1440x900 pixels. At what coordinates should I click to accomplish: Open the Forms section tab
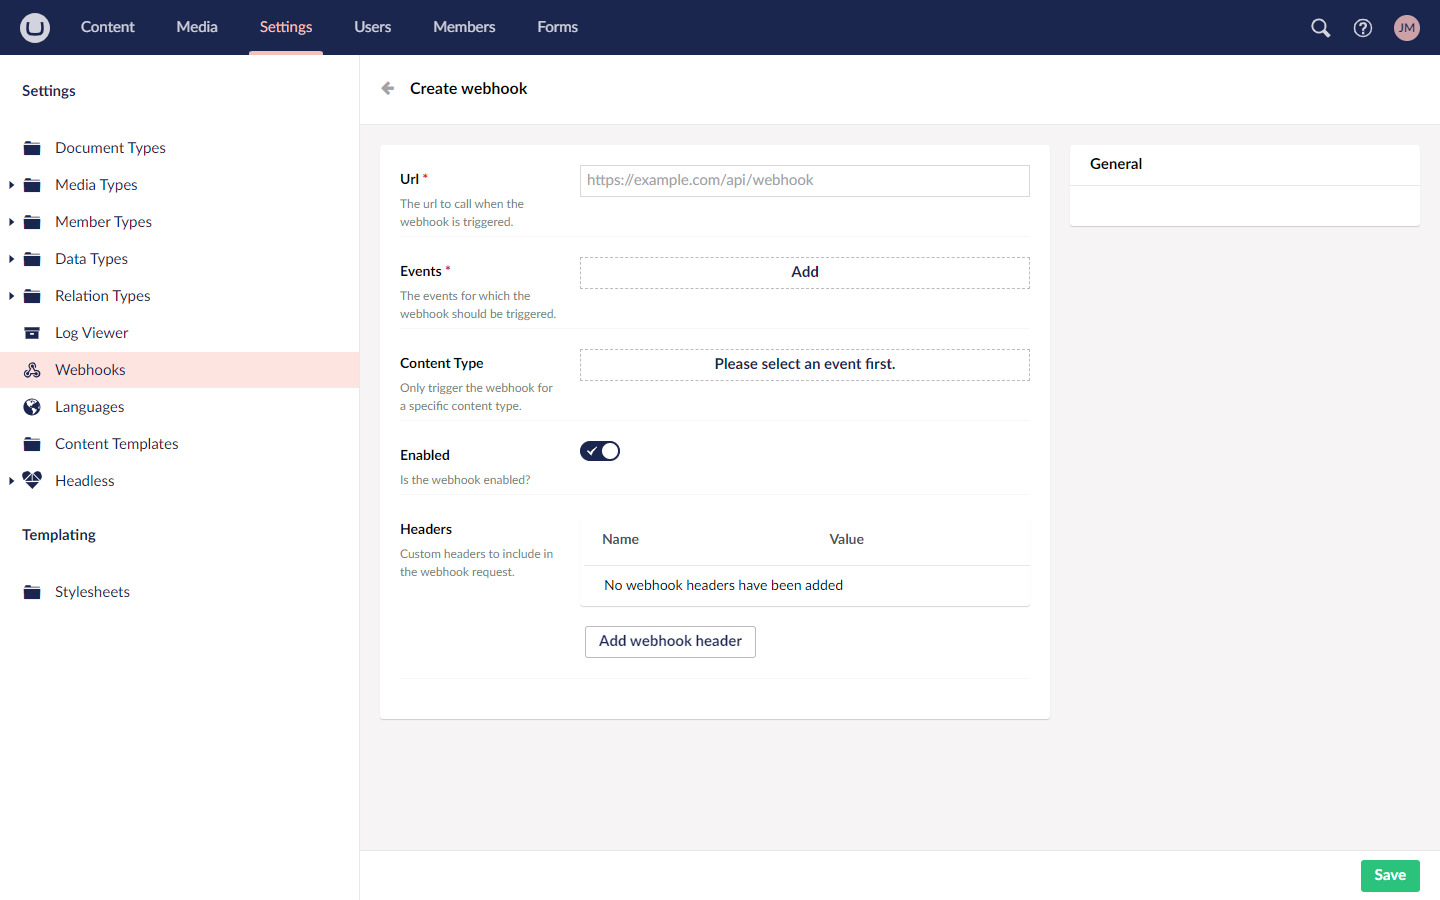click(x=557, y=27)
